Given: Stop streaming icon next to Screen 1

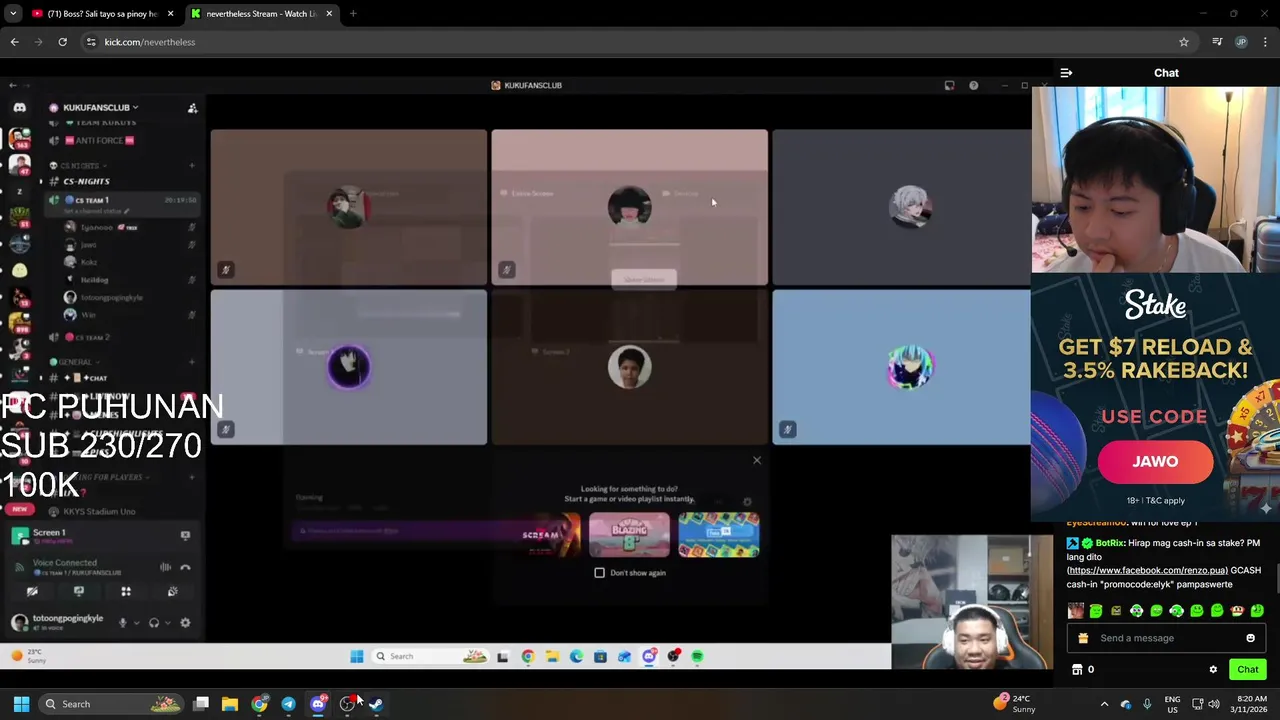Looking at the screenshot, I should click(185, 536).
